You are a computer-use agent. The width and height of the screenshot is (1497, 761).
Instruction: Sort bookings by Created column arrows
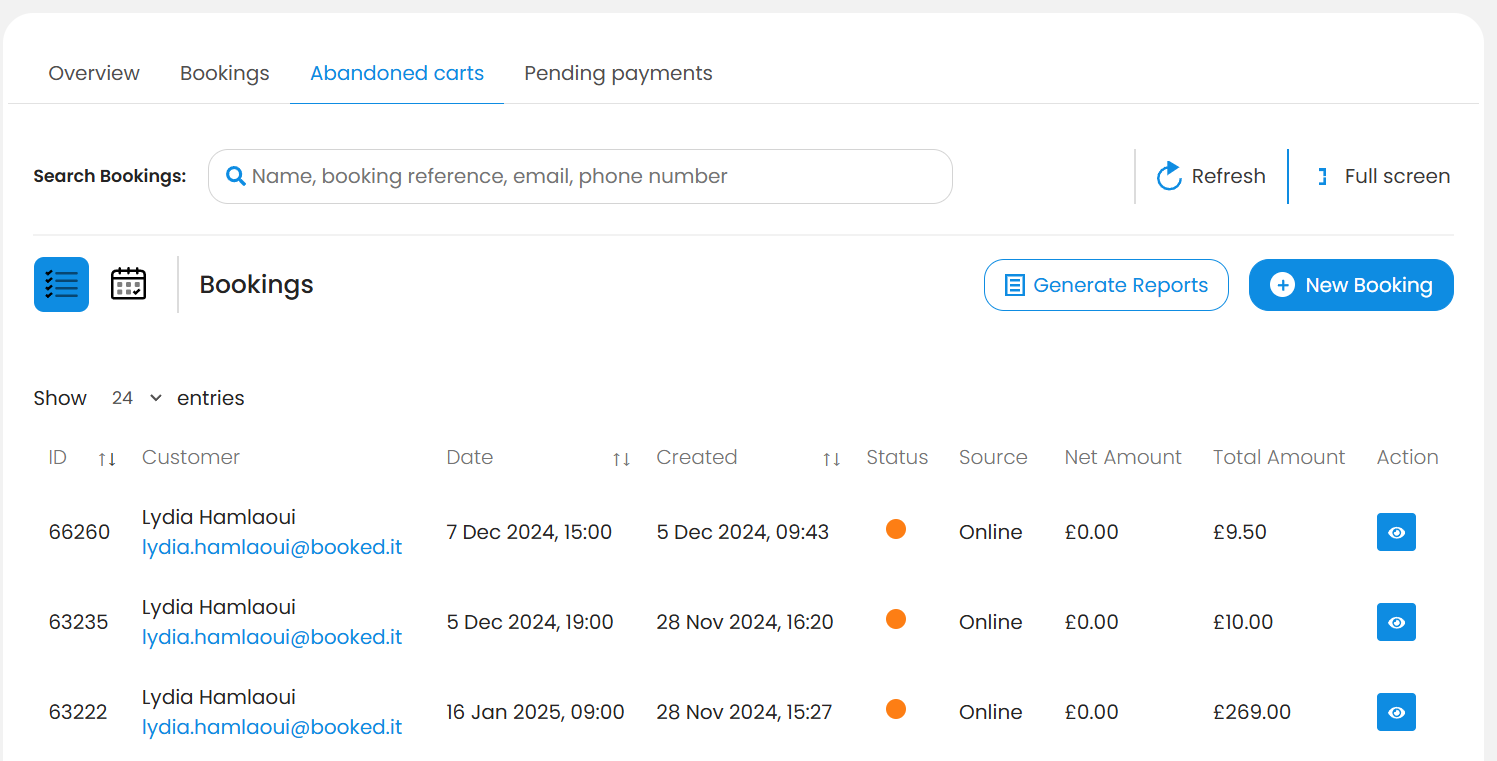(x=831, y=459)
